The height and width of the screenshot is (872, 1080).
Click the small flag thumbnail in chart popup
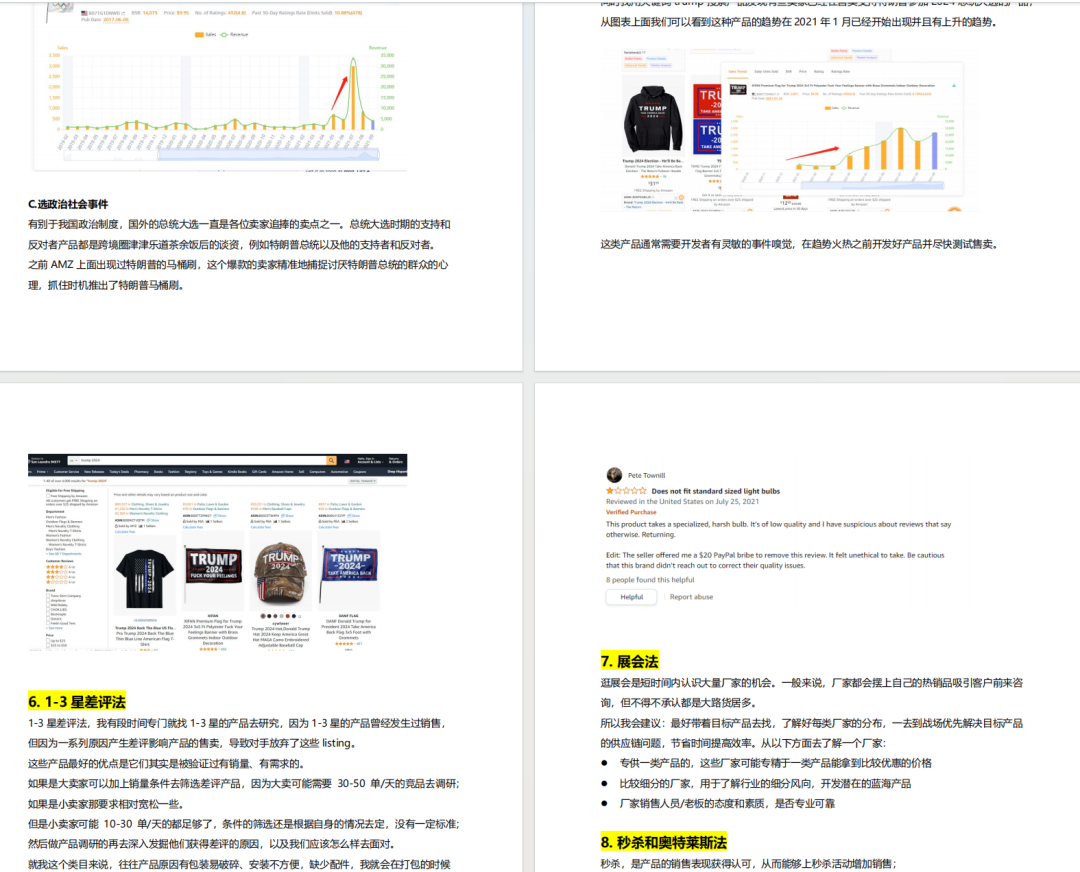[738, 90]
